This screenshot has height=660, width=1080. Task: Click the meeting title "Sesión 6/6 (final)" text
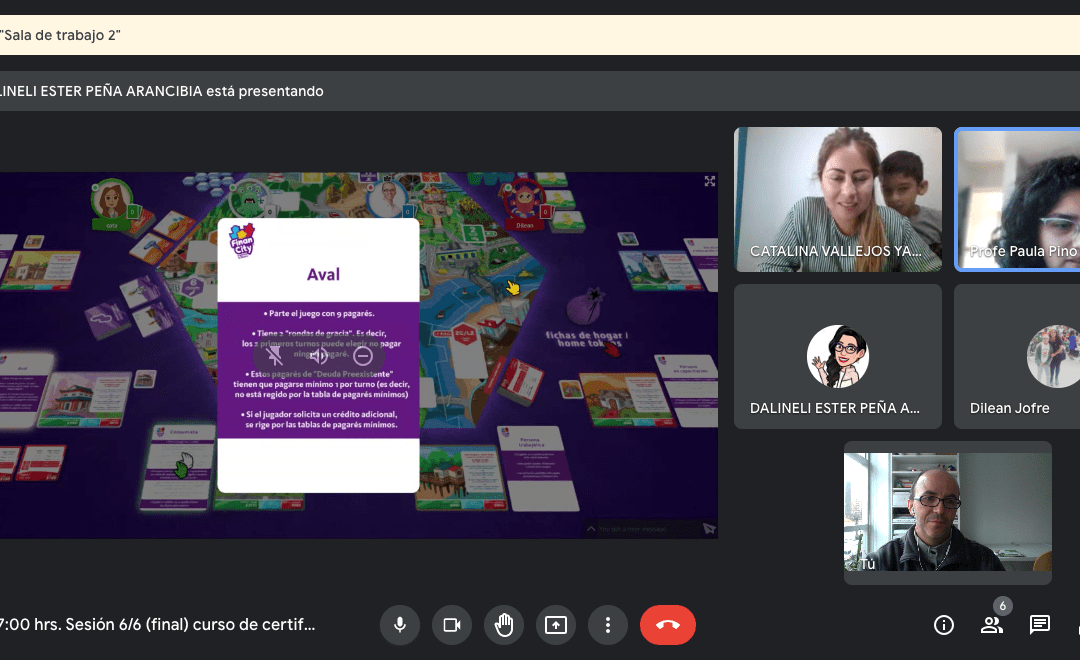[x=157, y=624]
